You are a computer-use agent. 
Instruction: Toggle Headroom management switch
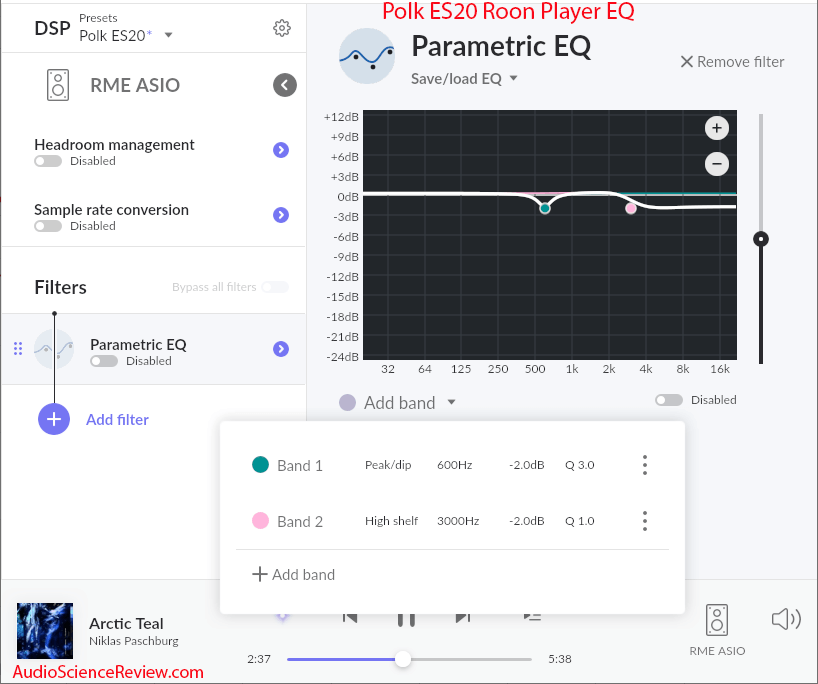click(48, 161)
